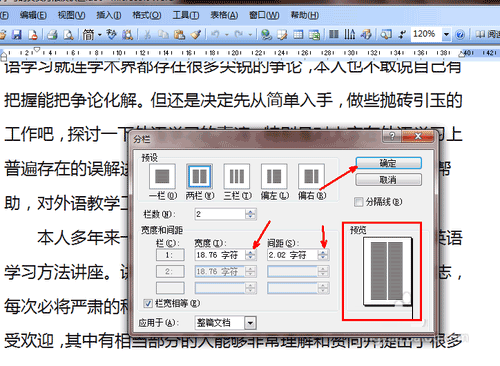Click the column 1 宽度 spinner
The width and height of the screenshot is (500, 366).
point(250,255)
